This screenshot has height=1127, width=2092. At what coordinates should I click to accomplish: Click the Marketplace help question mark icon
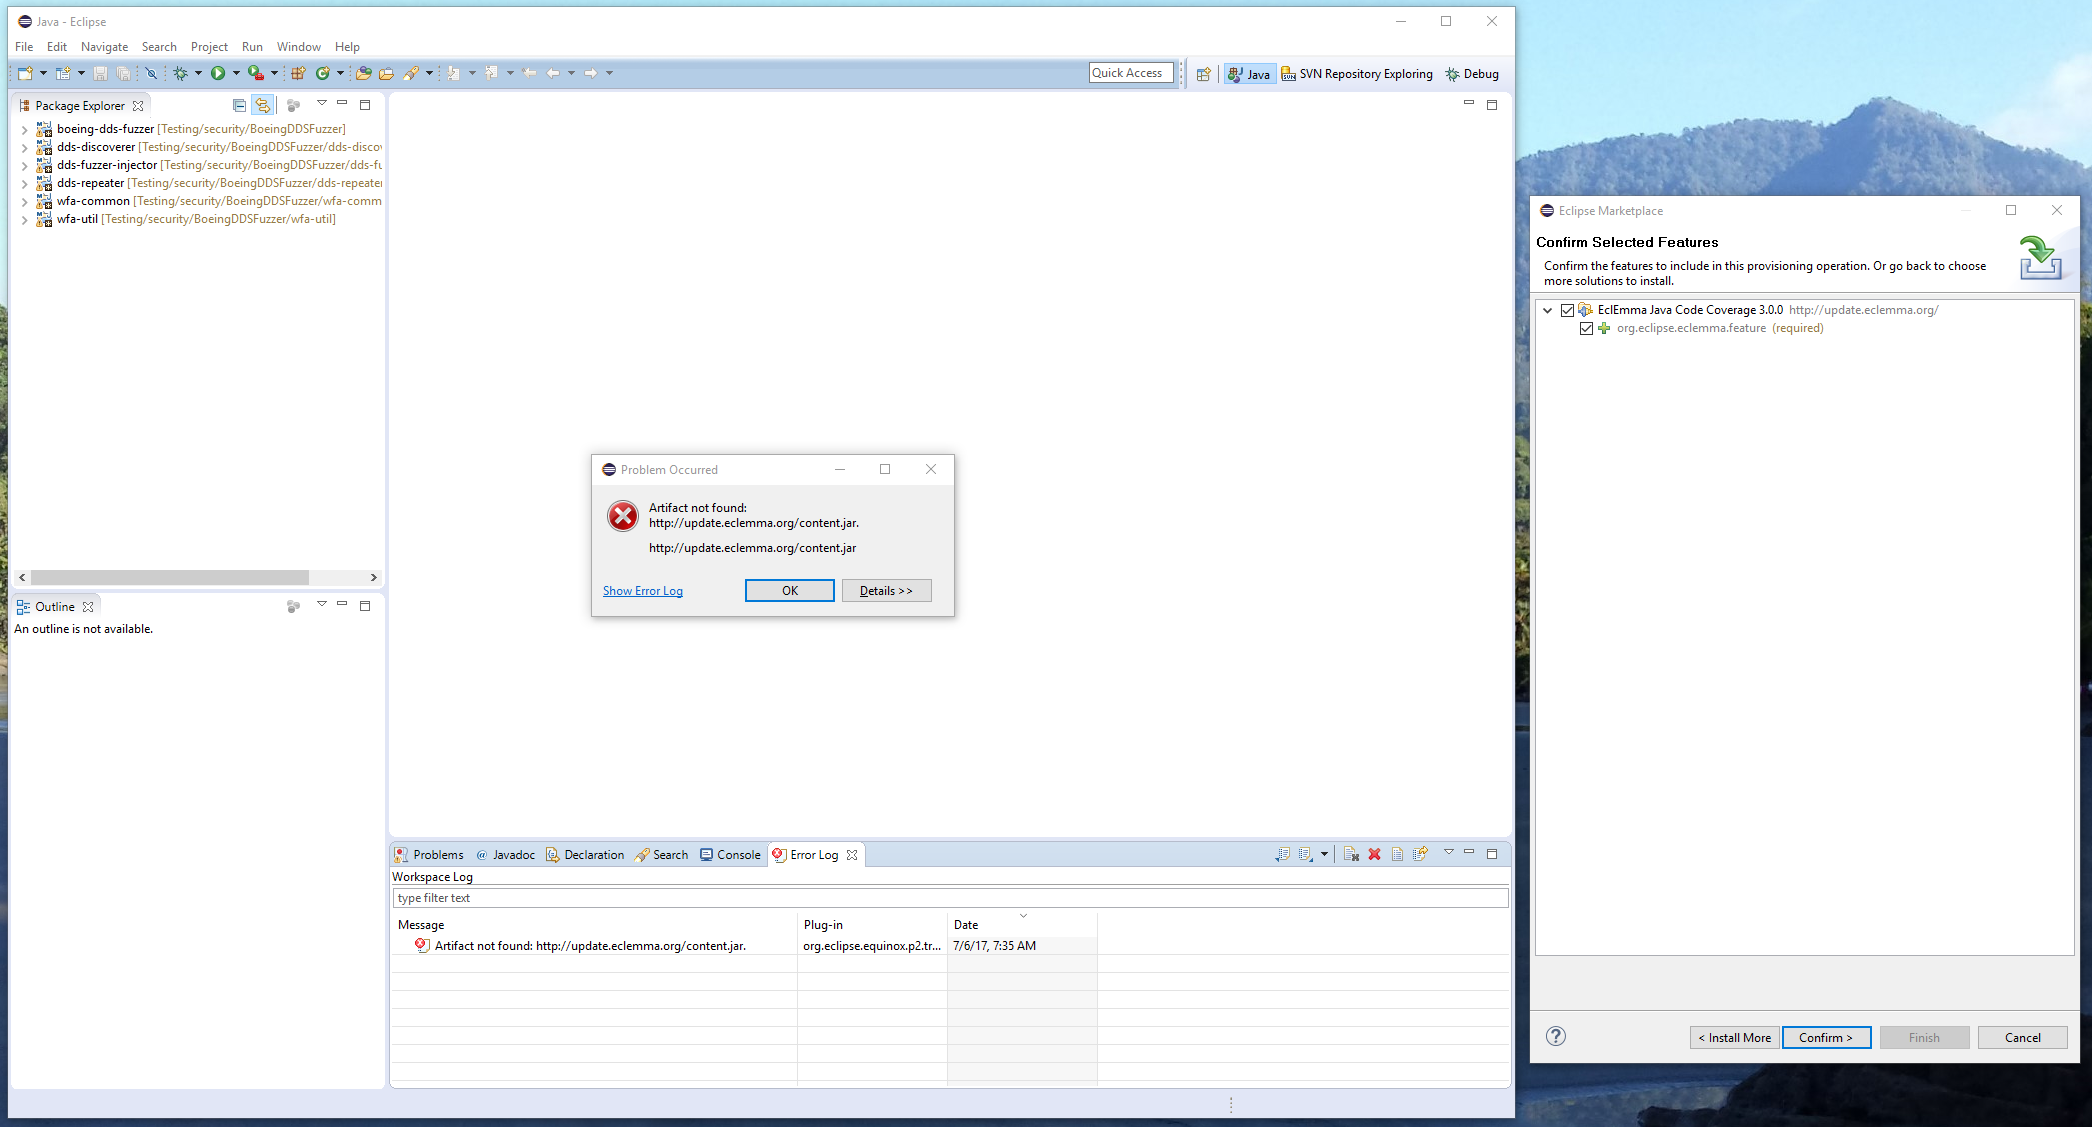click(1556, 1036)
